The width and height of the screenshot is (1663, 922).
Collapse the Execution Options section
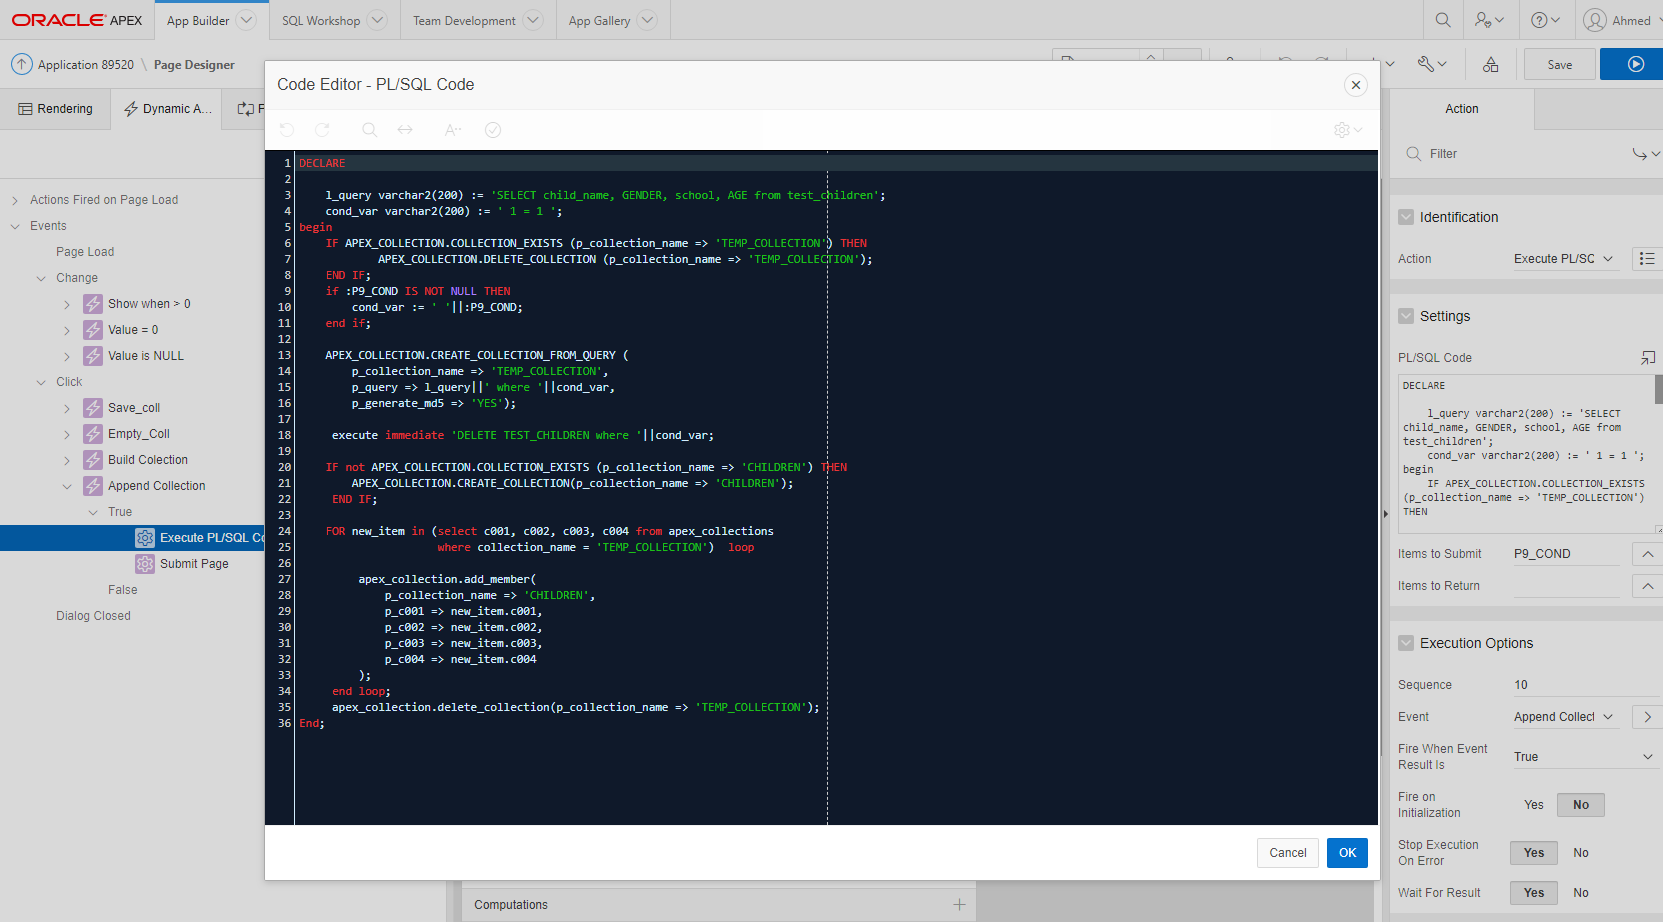tap(1406, 643)
